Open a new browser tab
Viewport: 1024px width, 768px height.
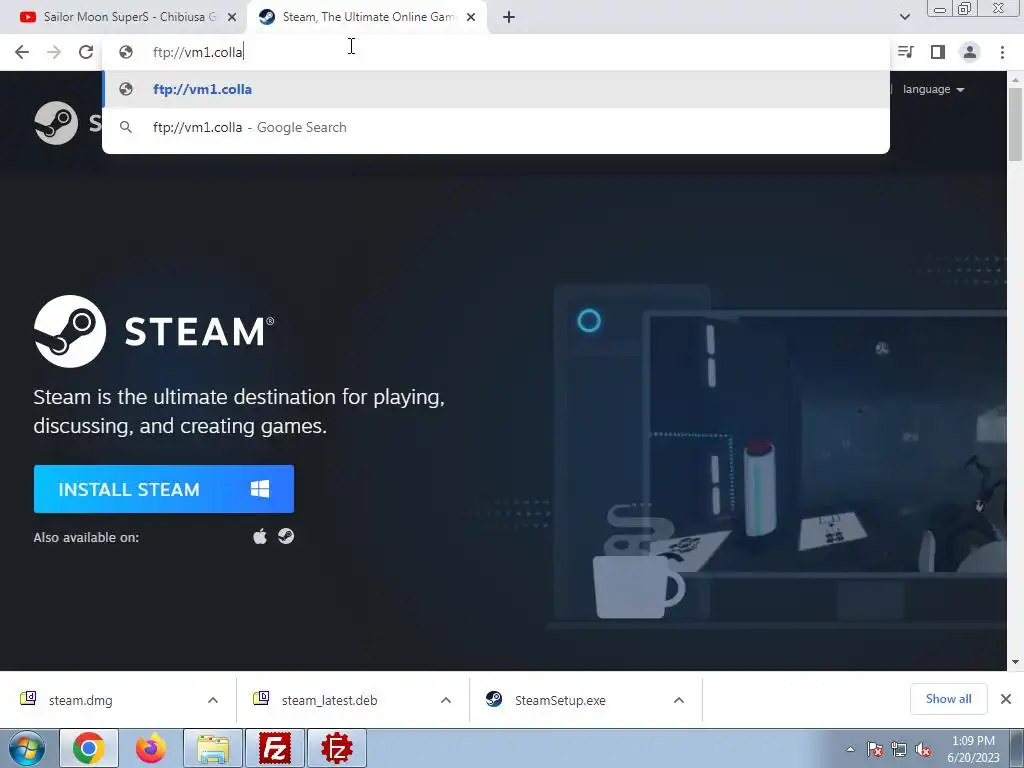point(509,18)
